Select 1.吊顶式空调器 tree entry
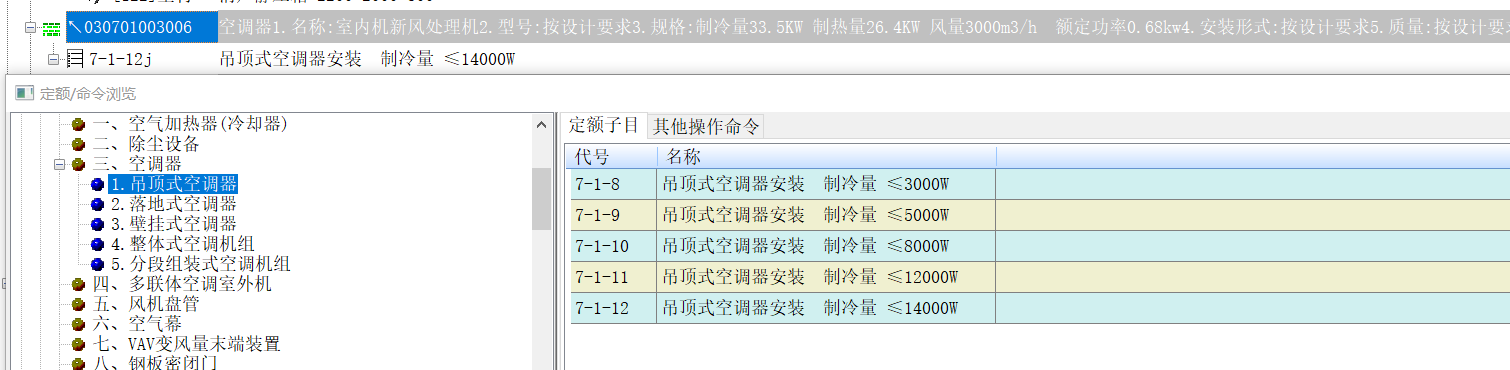Image resolution: width=1510 pixels, height=370 pixels. (x=173, y=184)
